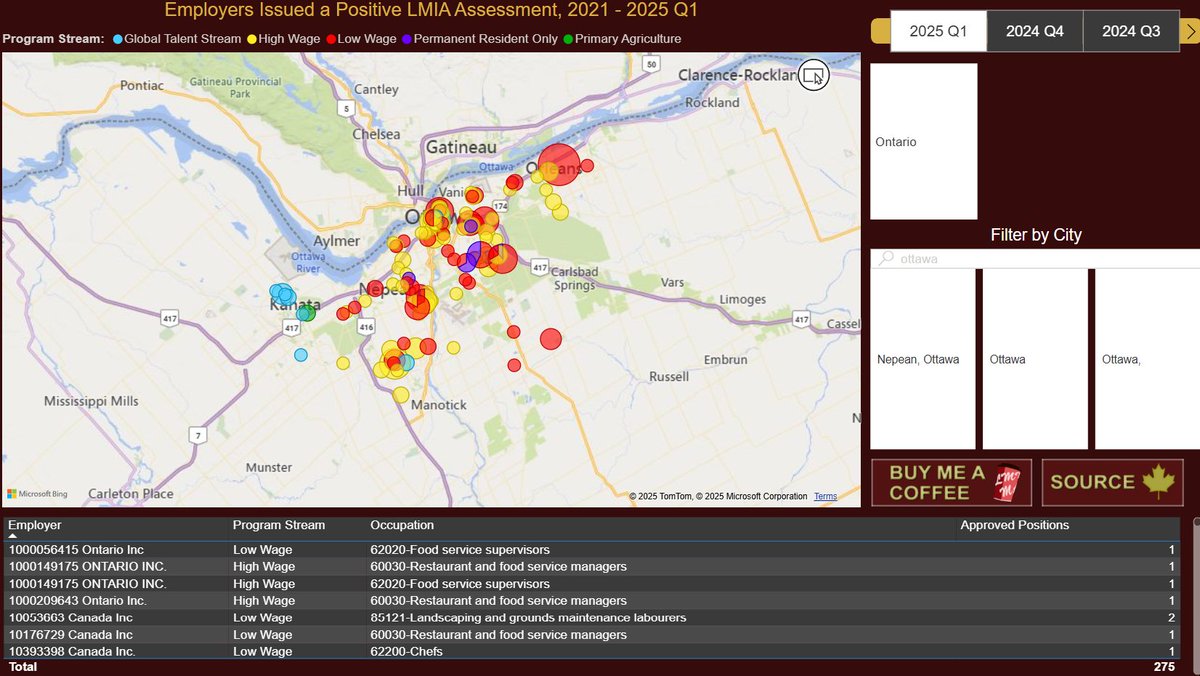
Task: Click the left arrow before the 2025 Q1 tab
Action: point(880,31)
